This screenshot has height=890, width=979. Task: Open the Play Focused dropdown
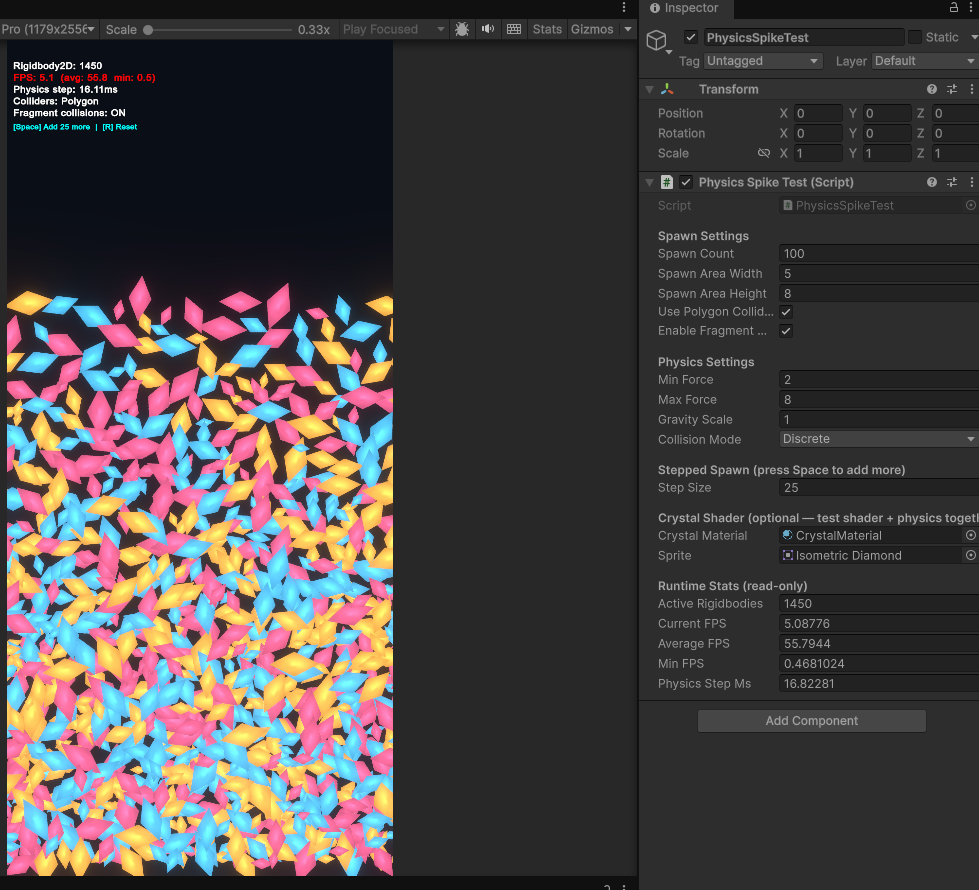click(393, 29)
